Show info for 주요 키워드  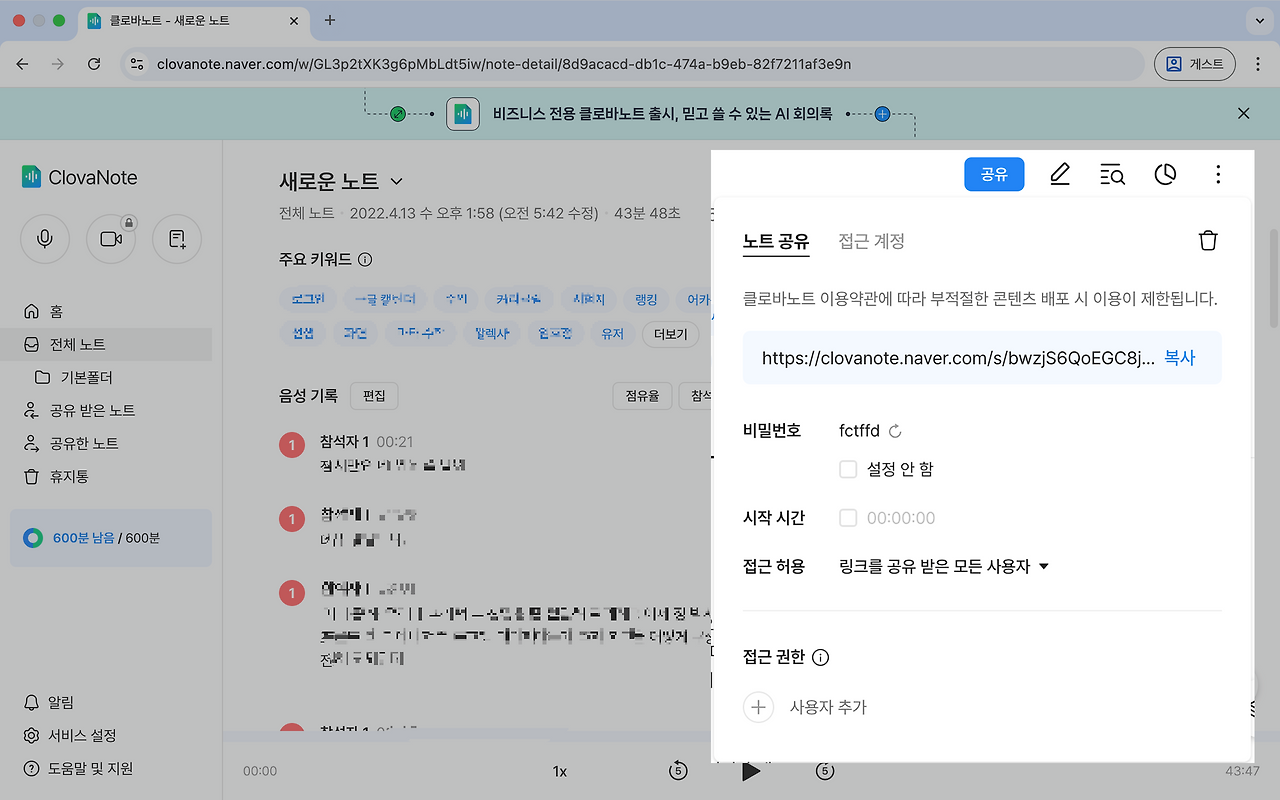pos(365,260)
